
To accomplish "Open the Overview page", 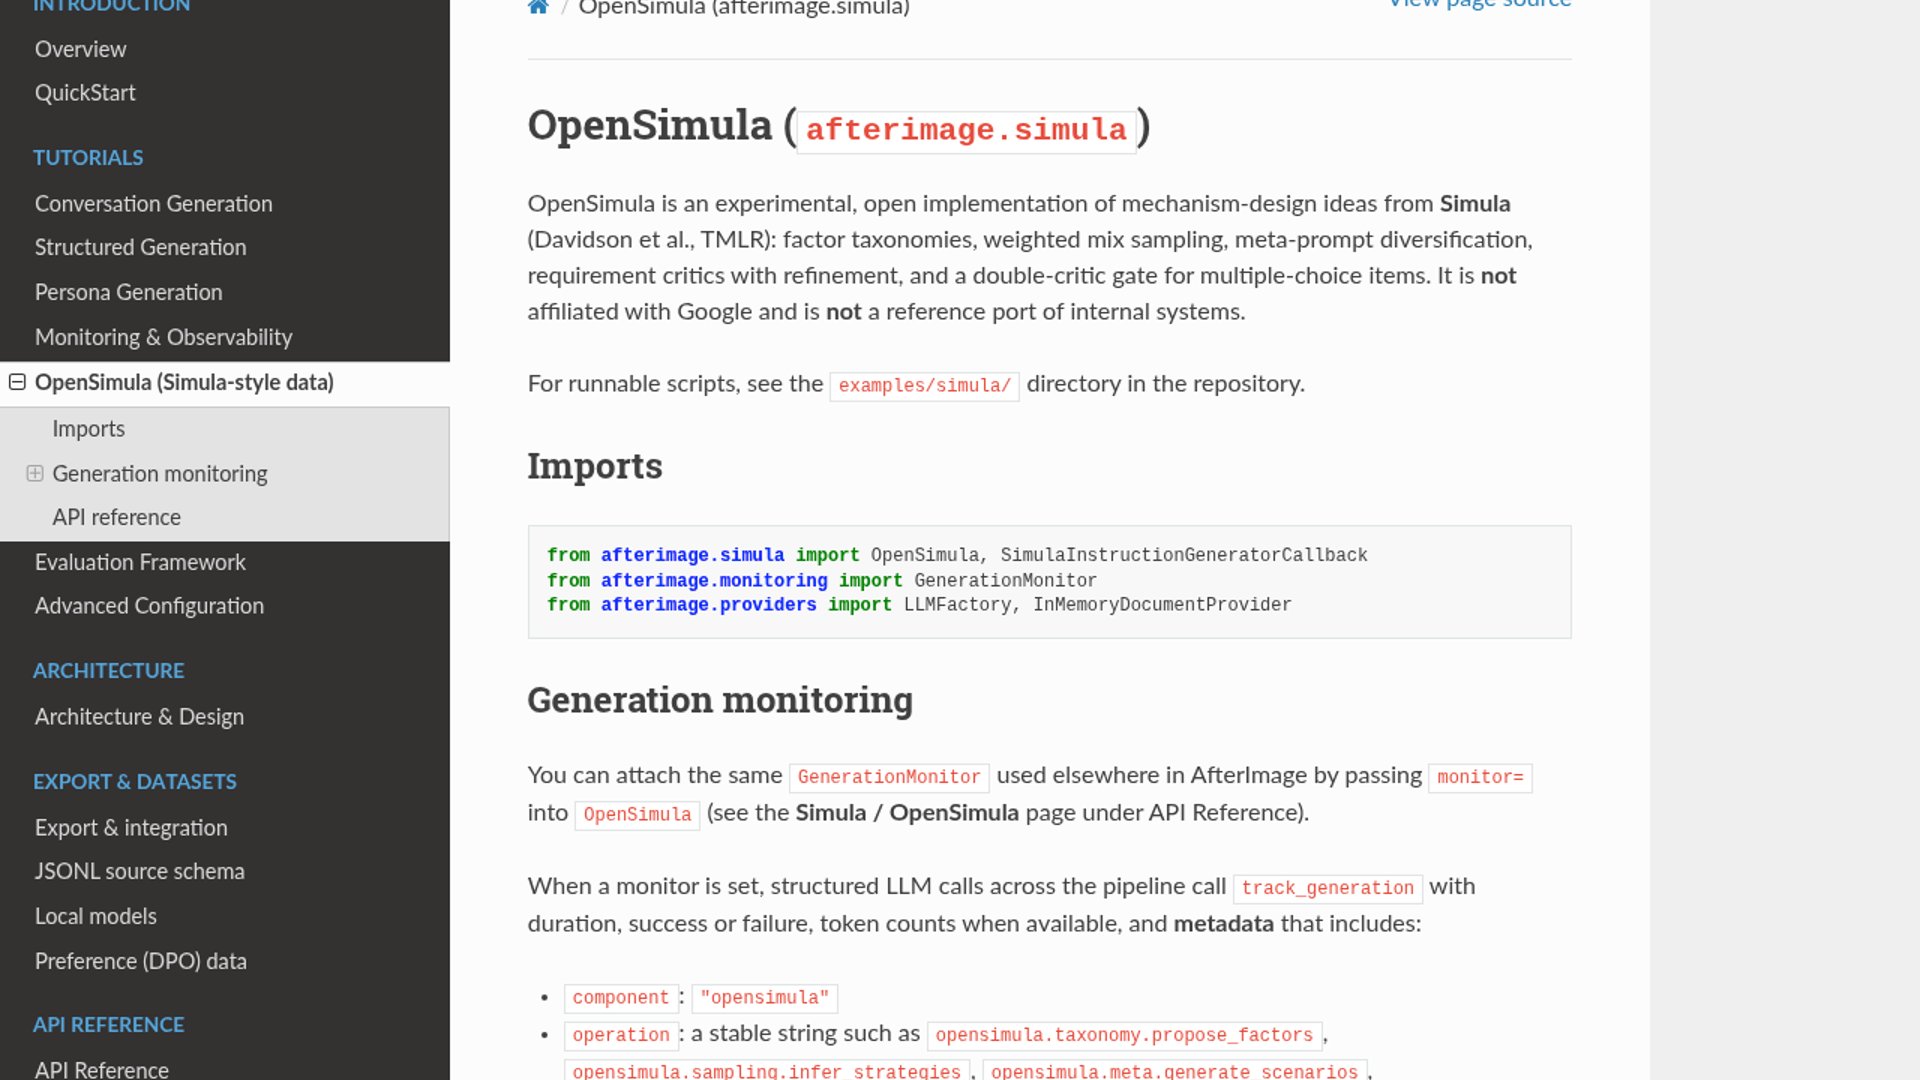I will [x=80, y=49].
